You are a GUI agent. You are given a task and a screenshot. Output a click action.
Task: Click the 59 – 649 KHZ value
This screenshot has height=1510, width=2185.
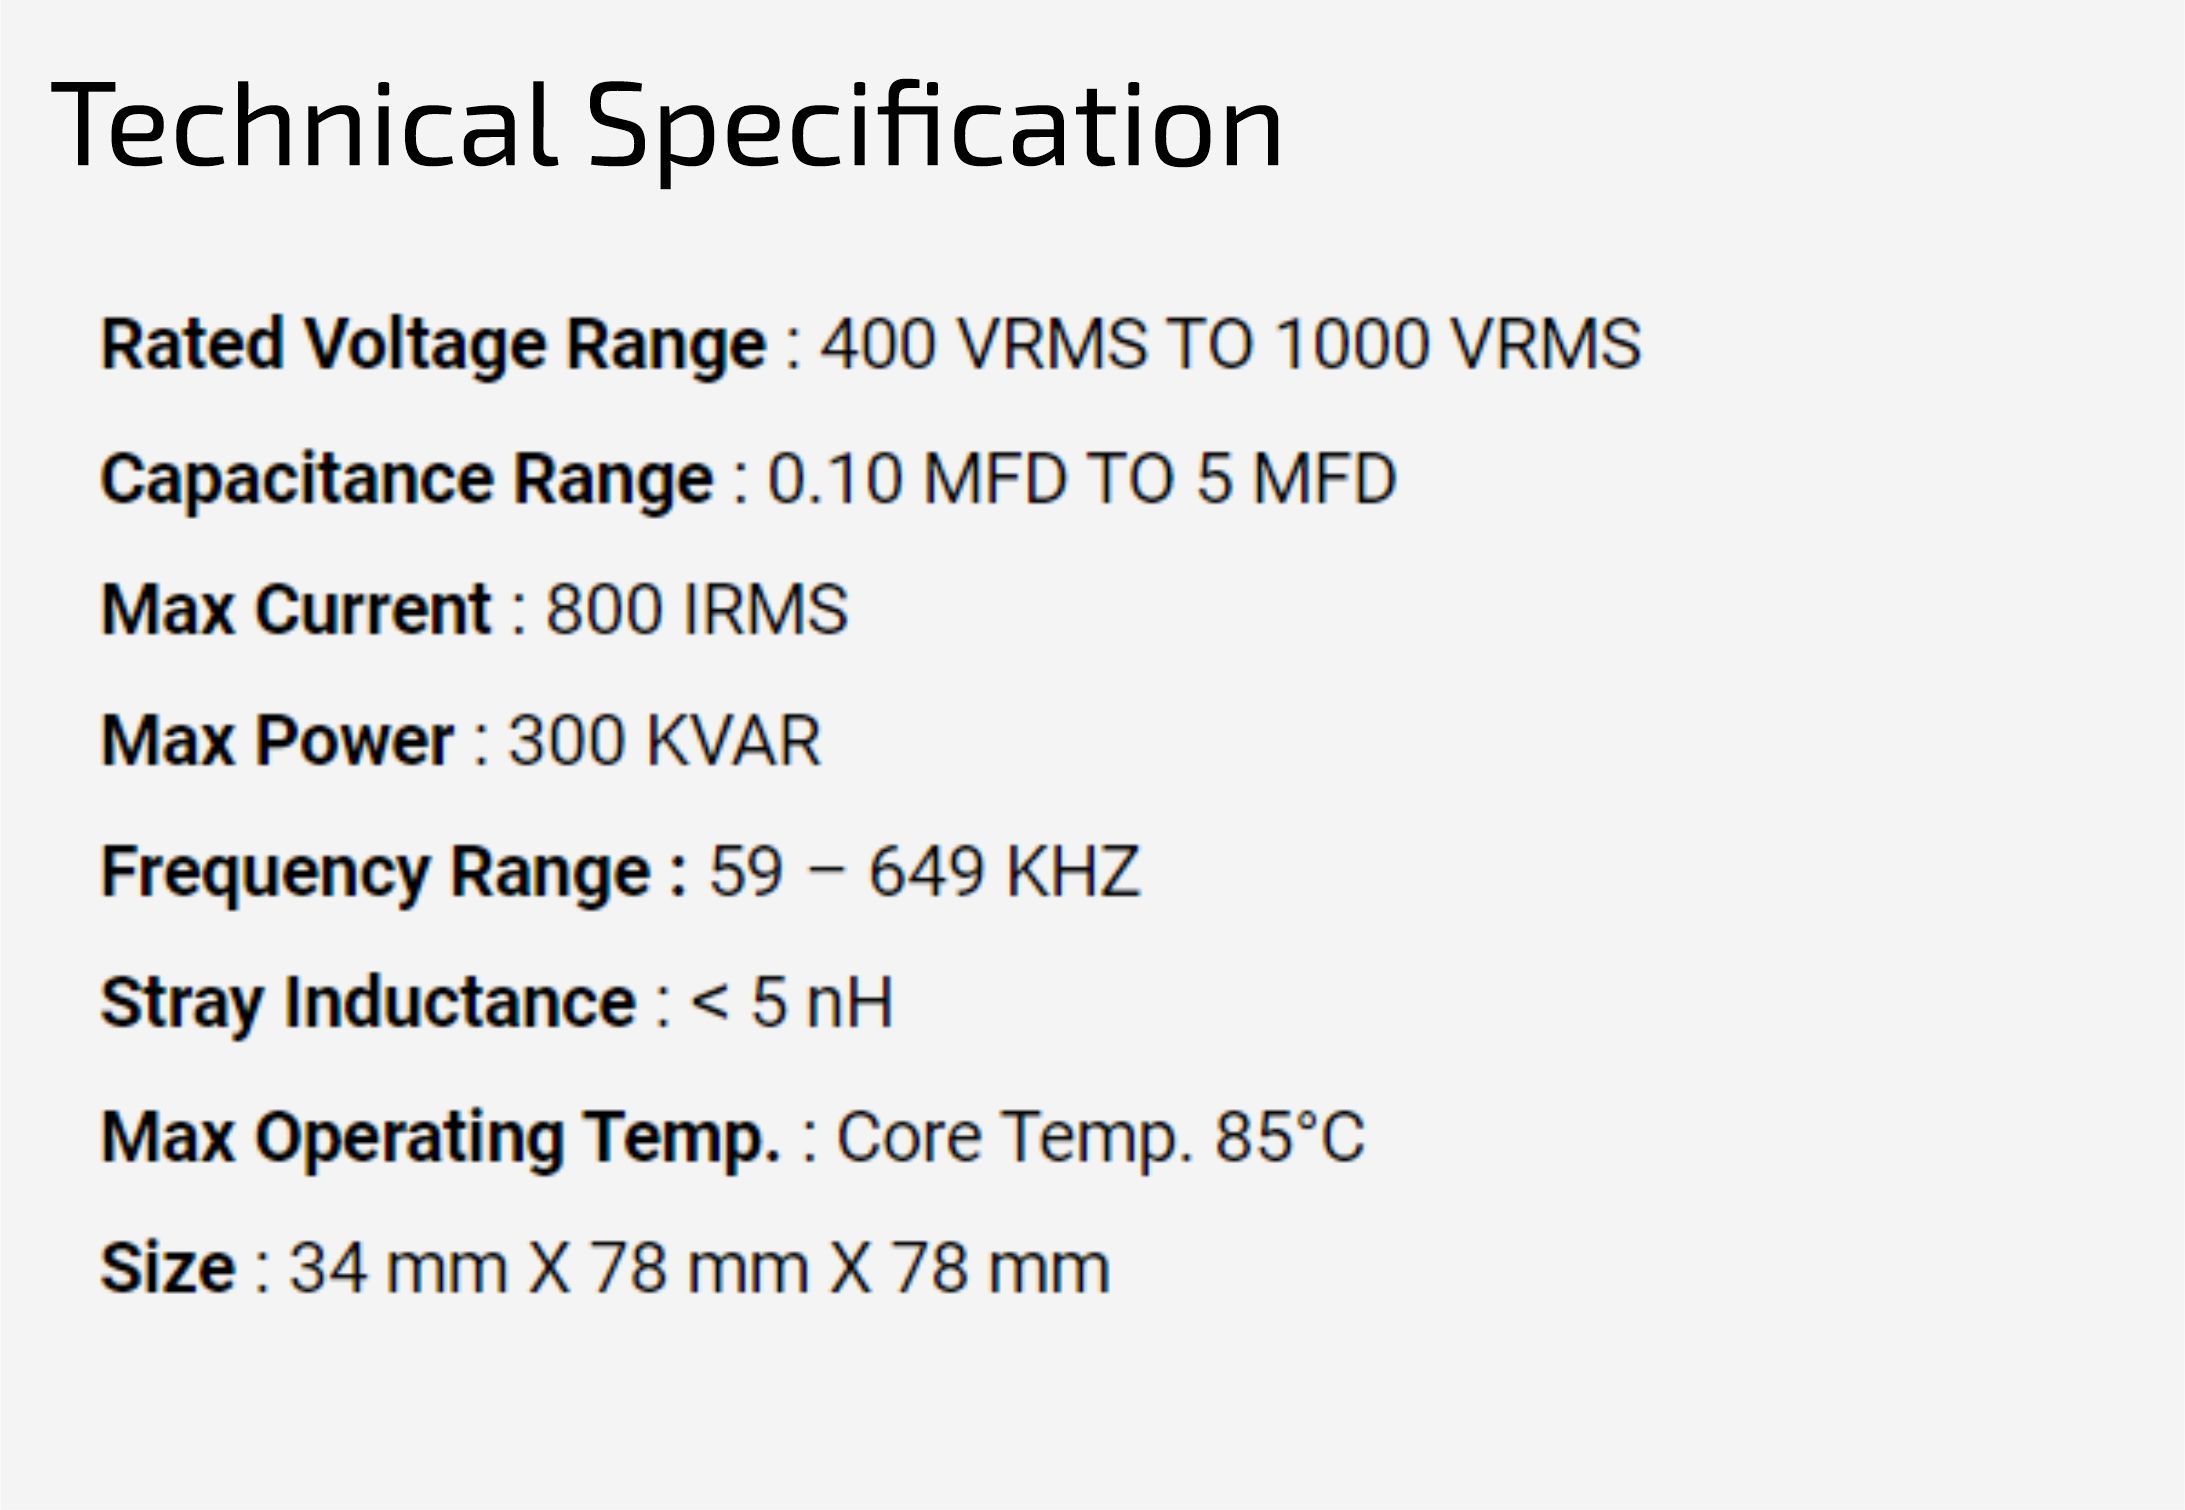tap(925, 872)
